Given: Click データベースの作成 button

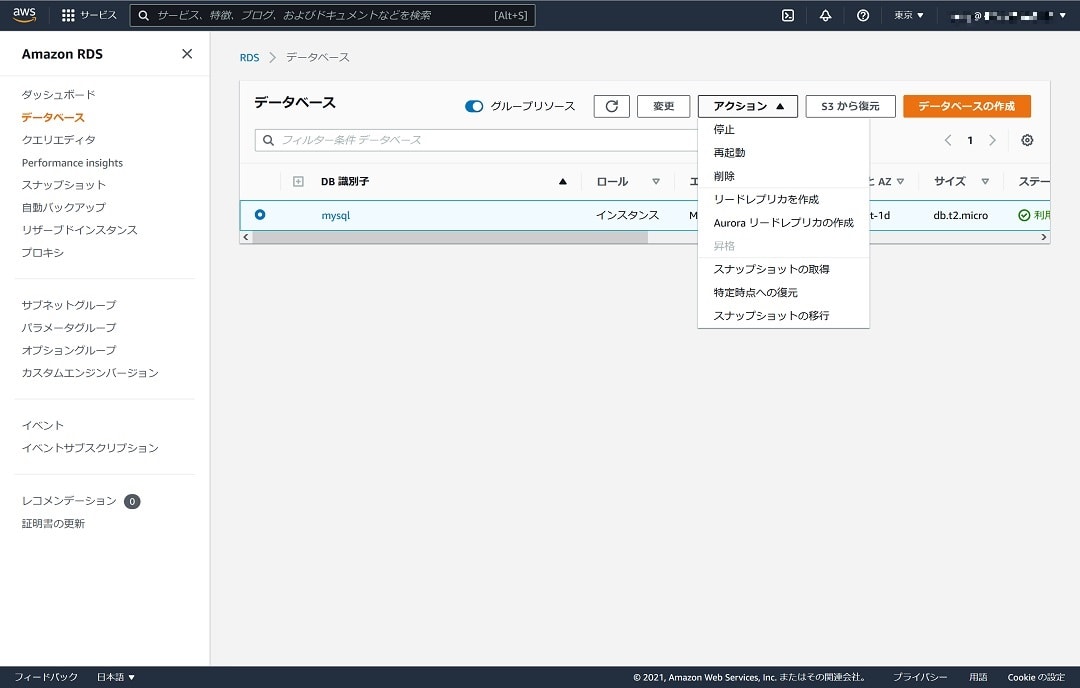Looking at the screenshot, I should pos(967,106).
